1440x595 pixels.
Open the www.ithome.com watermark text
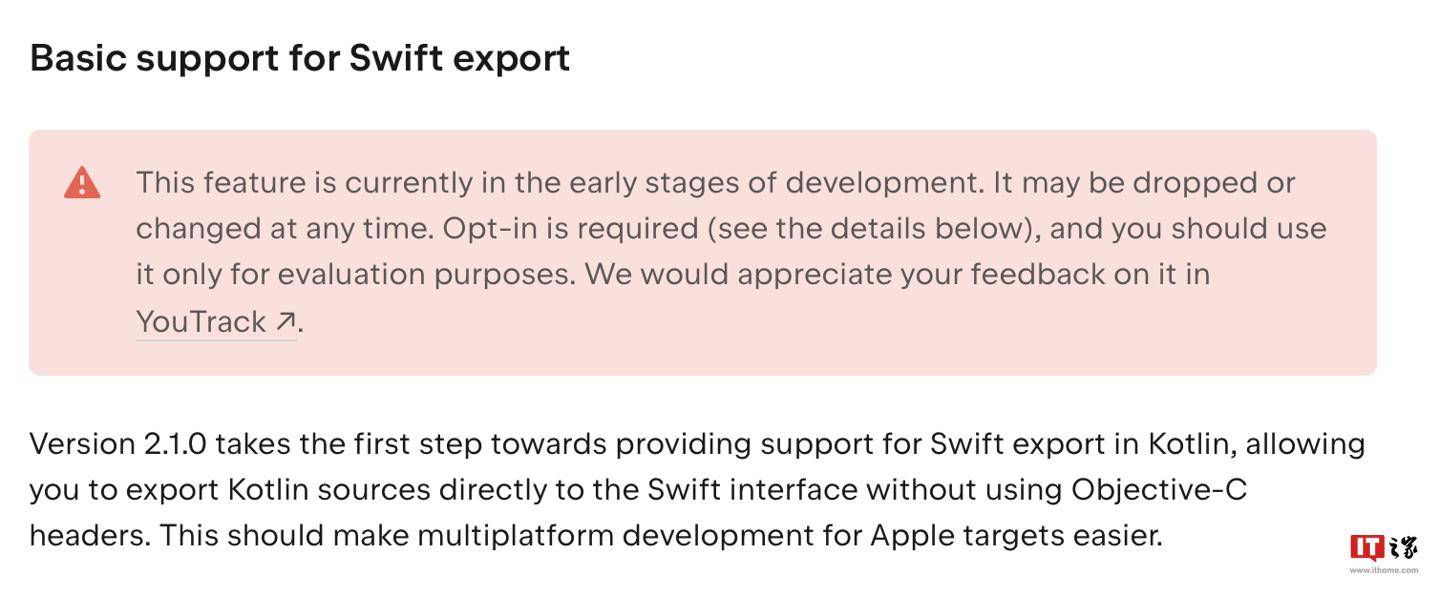point(1384,570)
